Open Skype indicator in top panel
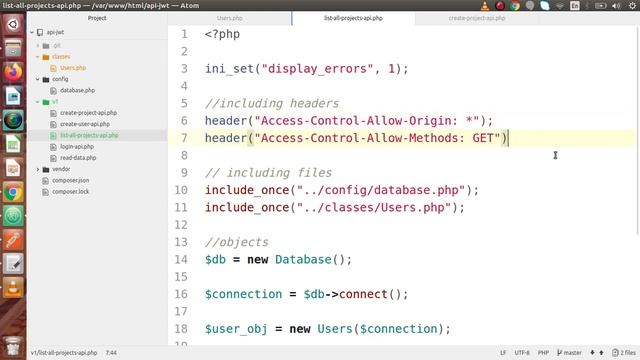Image resolution: width=640 pixels, height=360 pixels. pyautogui.click(x=545, y=5)
